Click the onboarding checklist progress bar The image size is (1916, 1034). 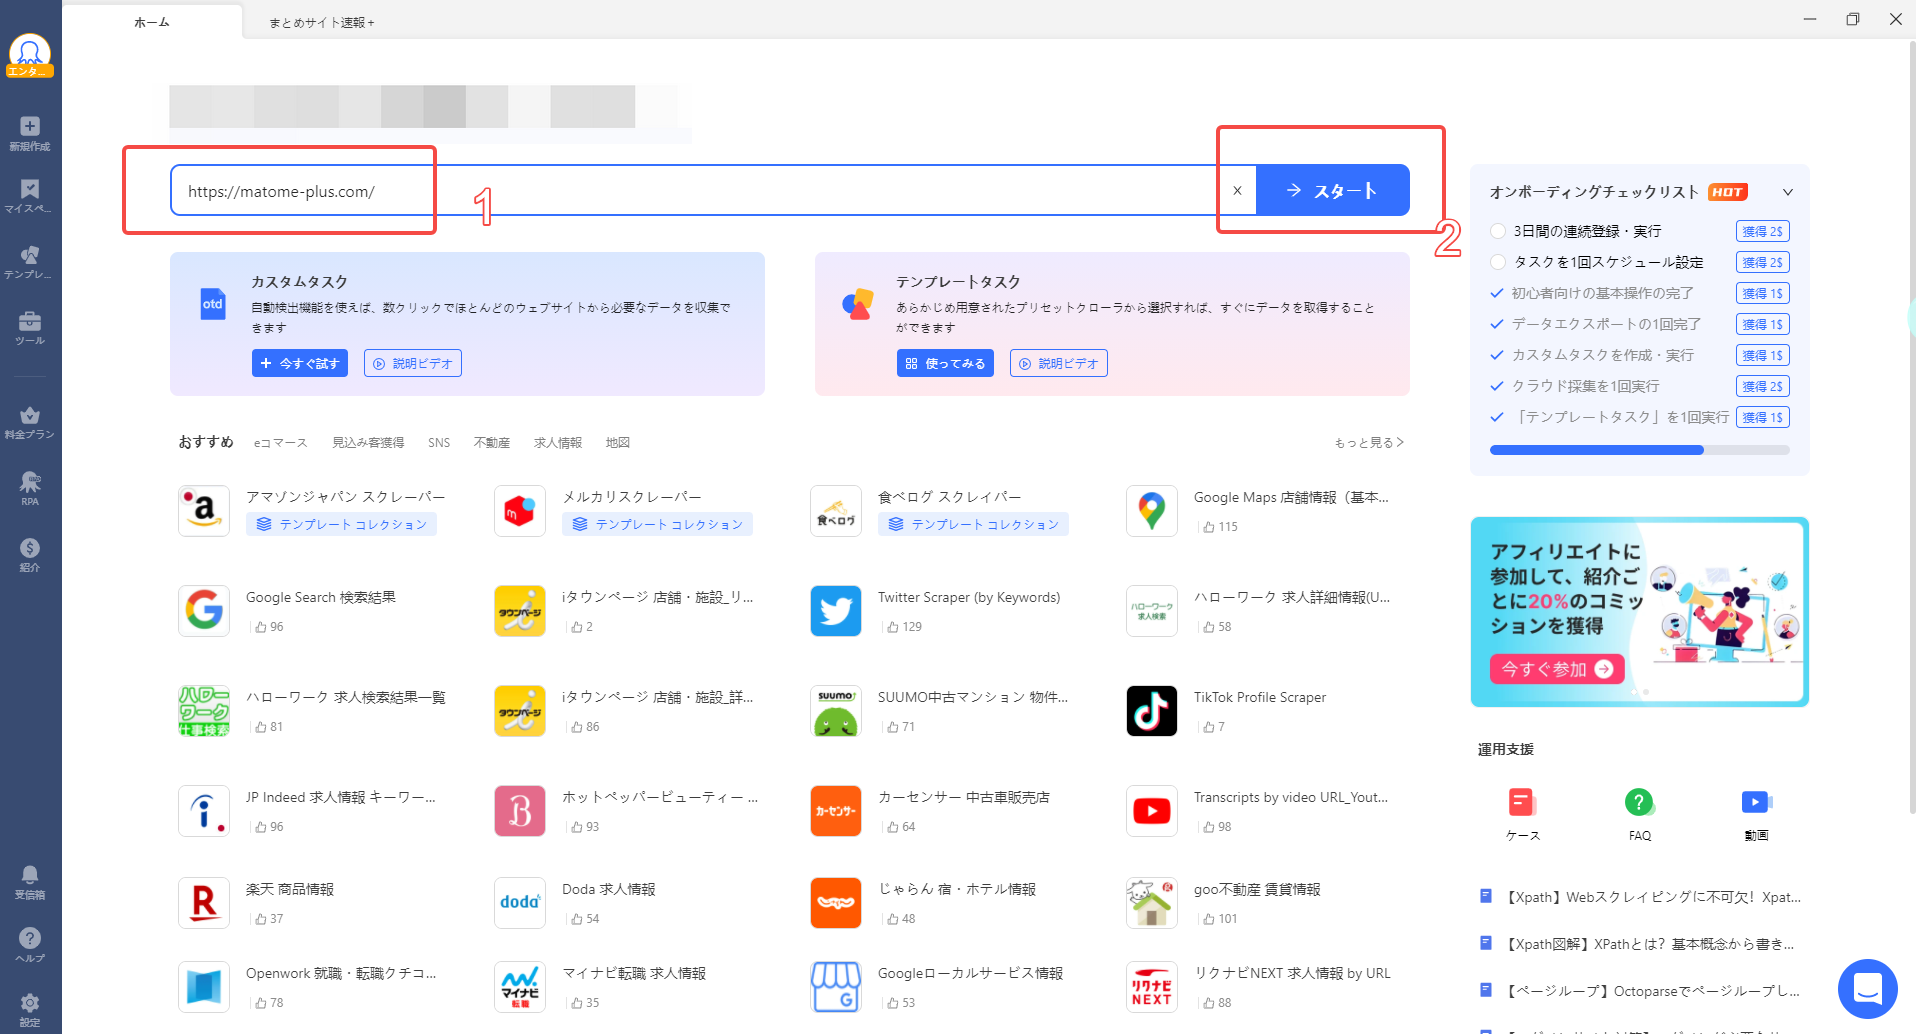(x=1639, y=450)
